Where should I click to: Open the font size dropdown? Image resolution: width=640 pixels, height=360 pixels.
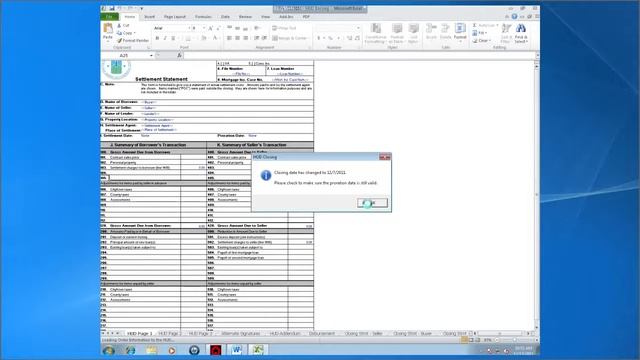click(204, 28)
